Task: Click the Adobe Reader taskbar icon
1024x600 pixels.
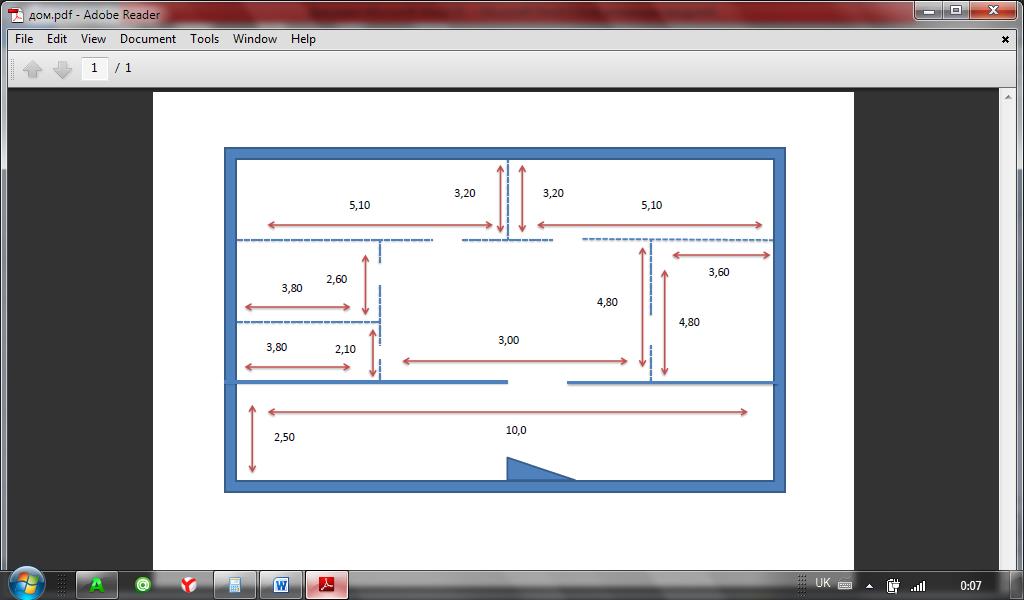Action: (327, 584)
